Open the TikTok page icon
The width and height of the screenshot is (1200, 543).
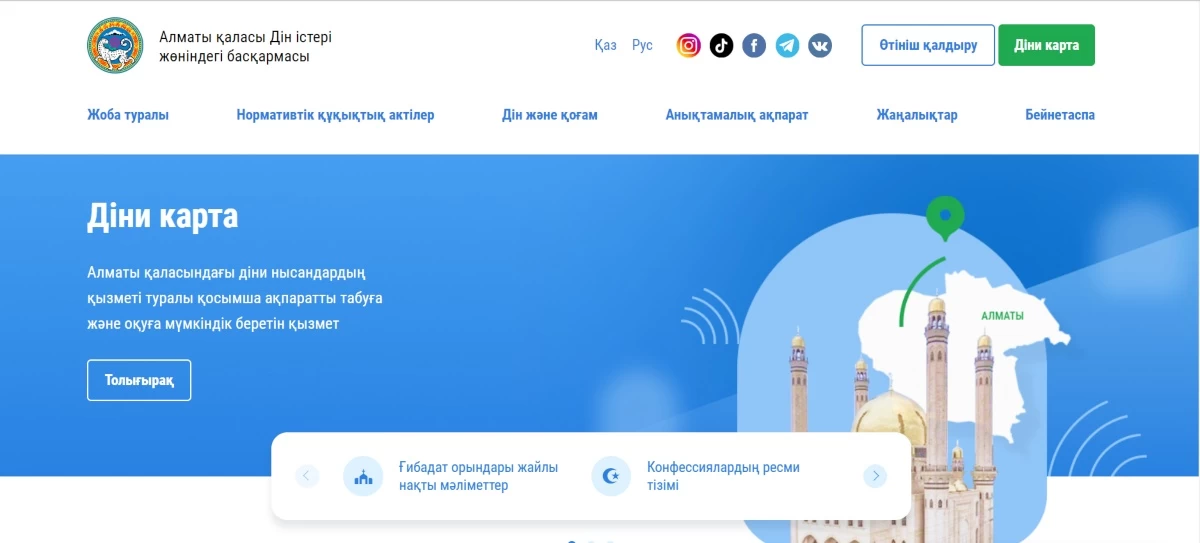[x=721, y=45]
